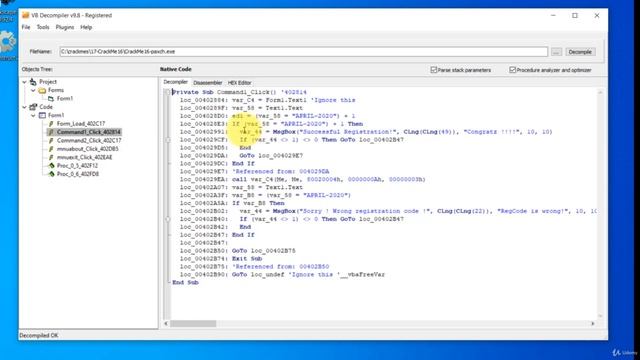
Task: Select the Form1 icon under Forms folder
Action: 51,98
